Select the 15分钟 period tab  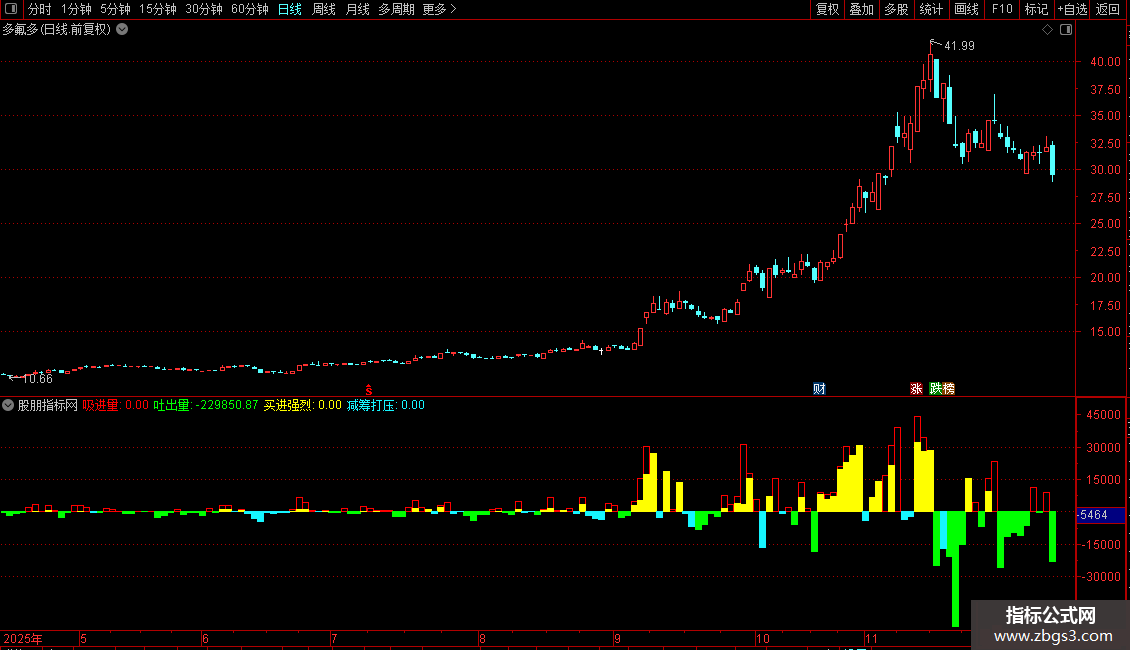point(158,9)
